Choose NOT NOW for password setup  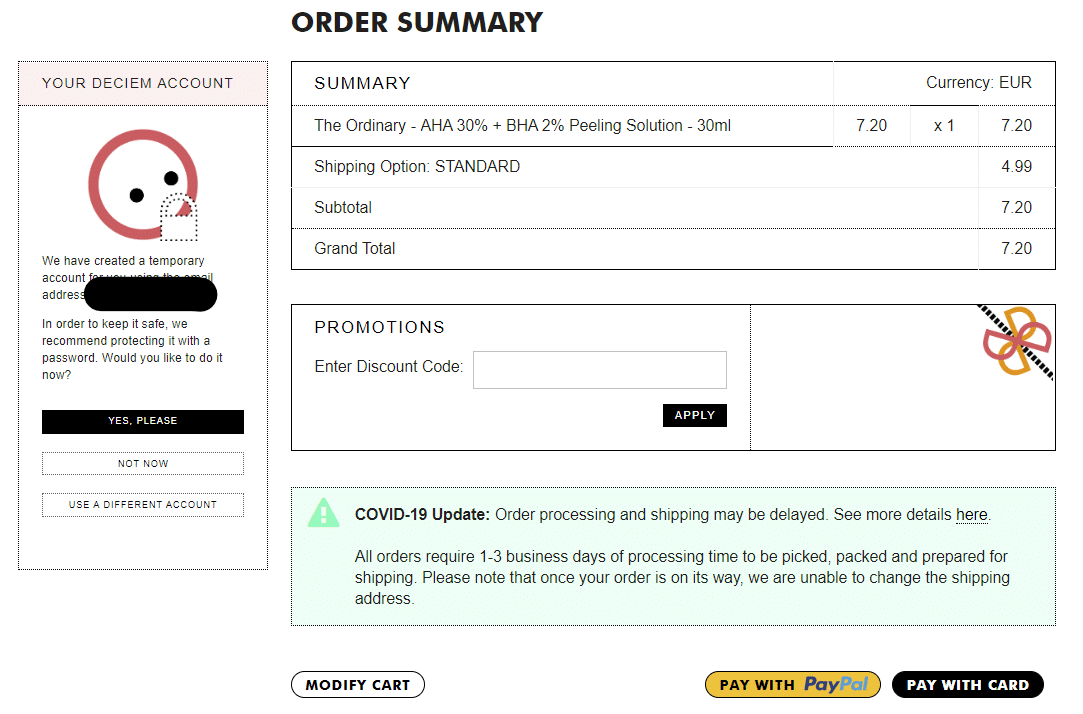[143, 464]
